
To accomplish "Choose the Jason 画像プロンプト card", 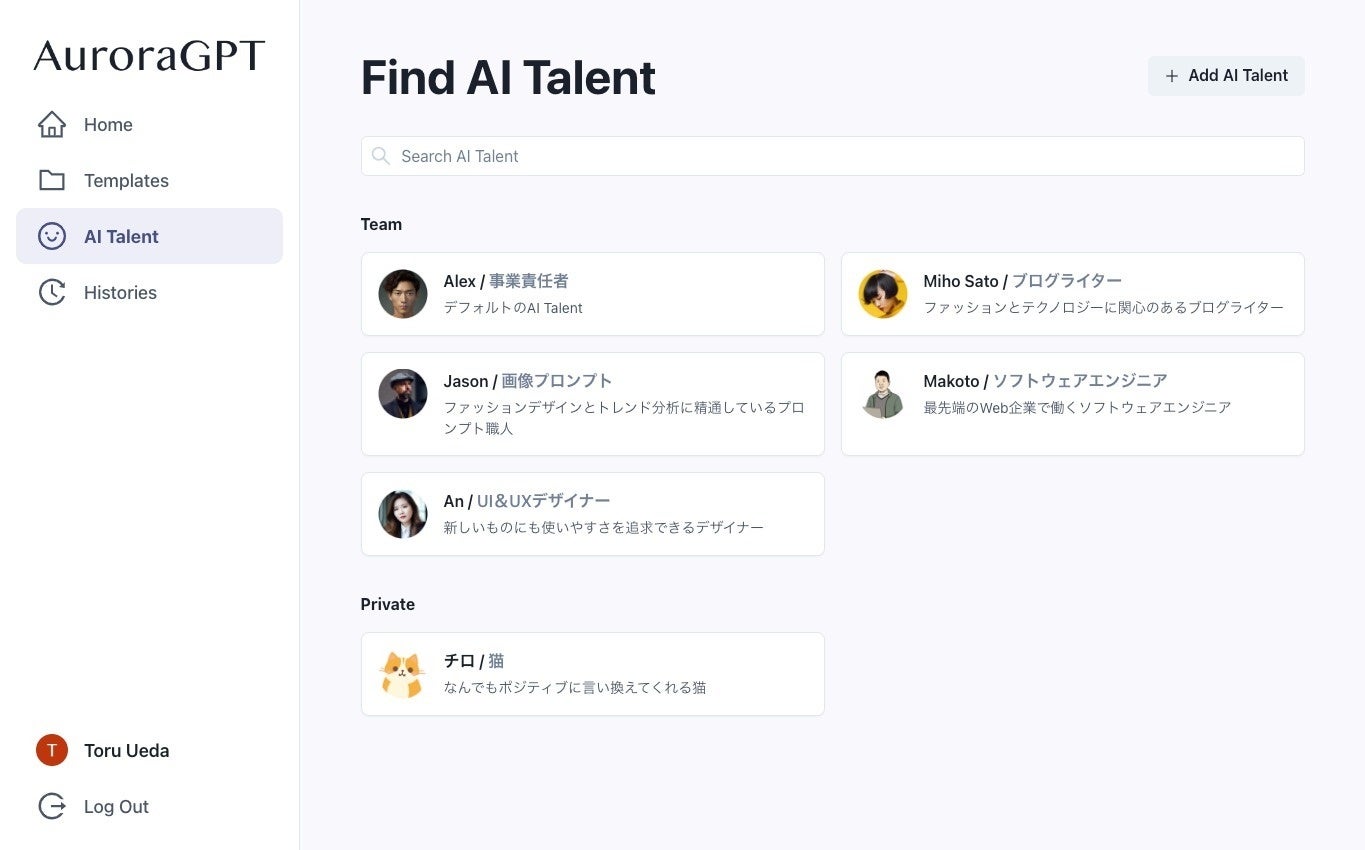I will pyautogui.click(x=592, y=404).
